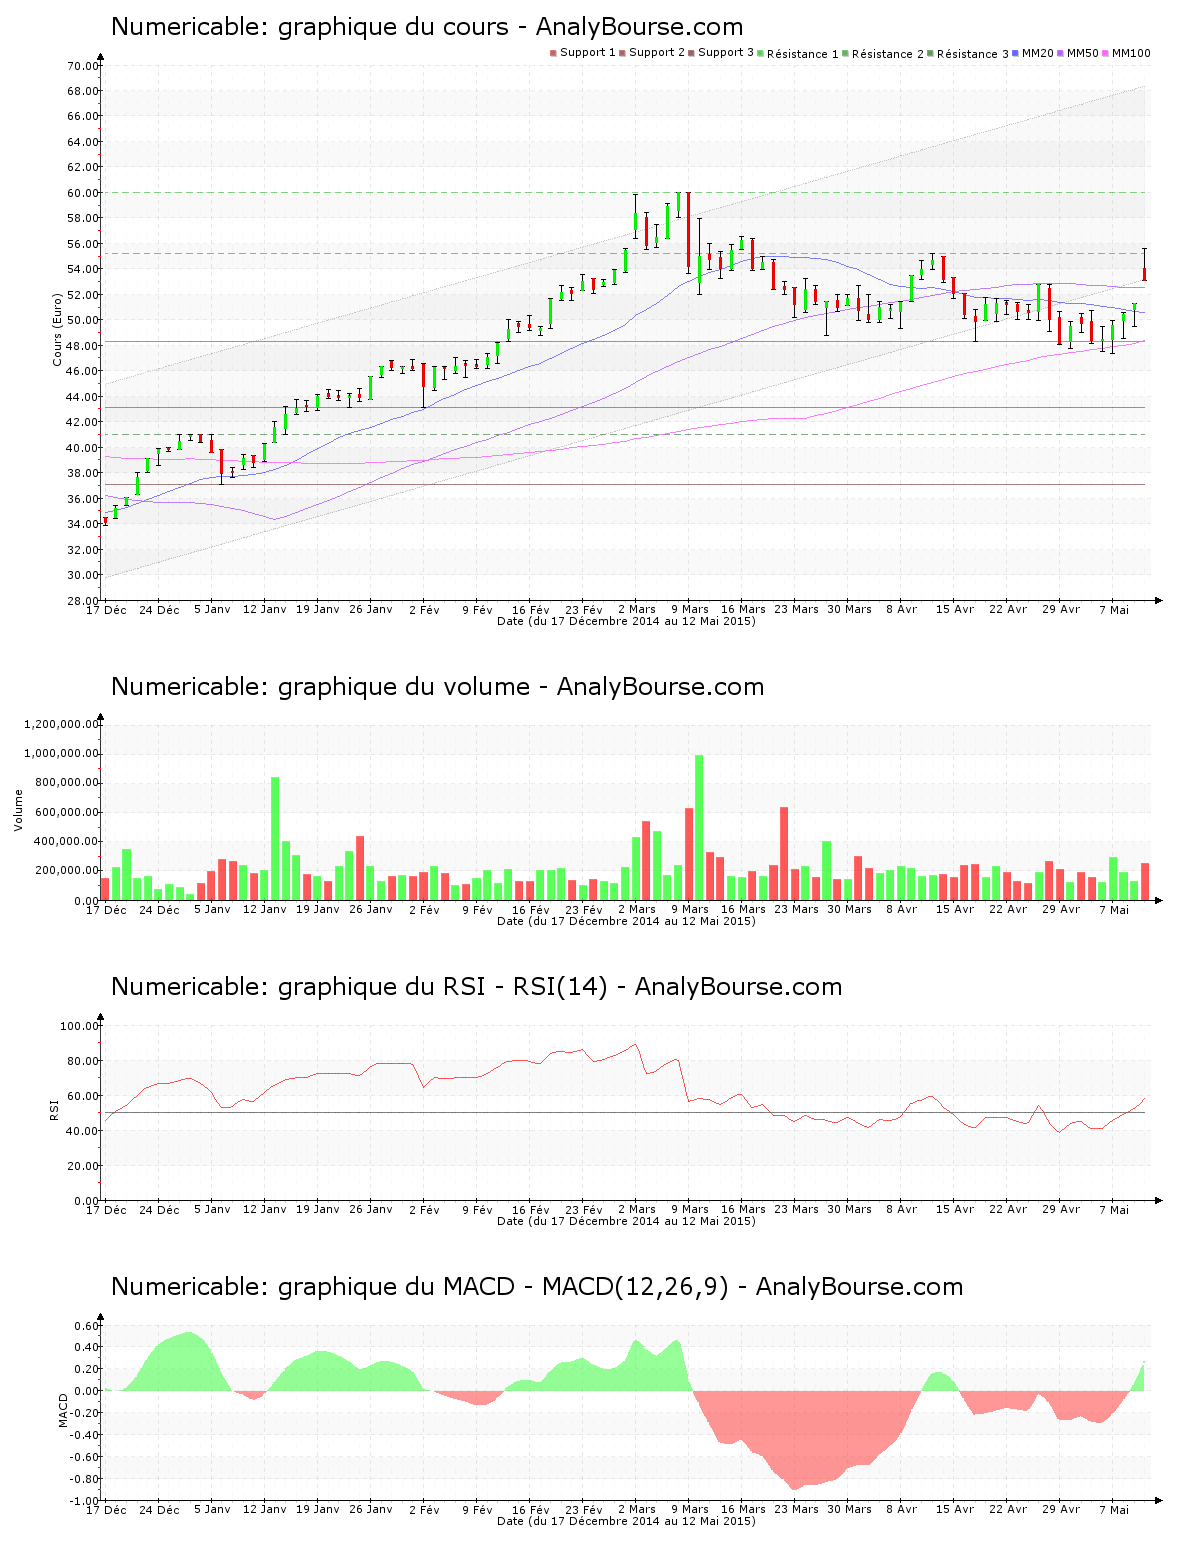Click the 'graphique du cours' chart title

tap(427, 27)
